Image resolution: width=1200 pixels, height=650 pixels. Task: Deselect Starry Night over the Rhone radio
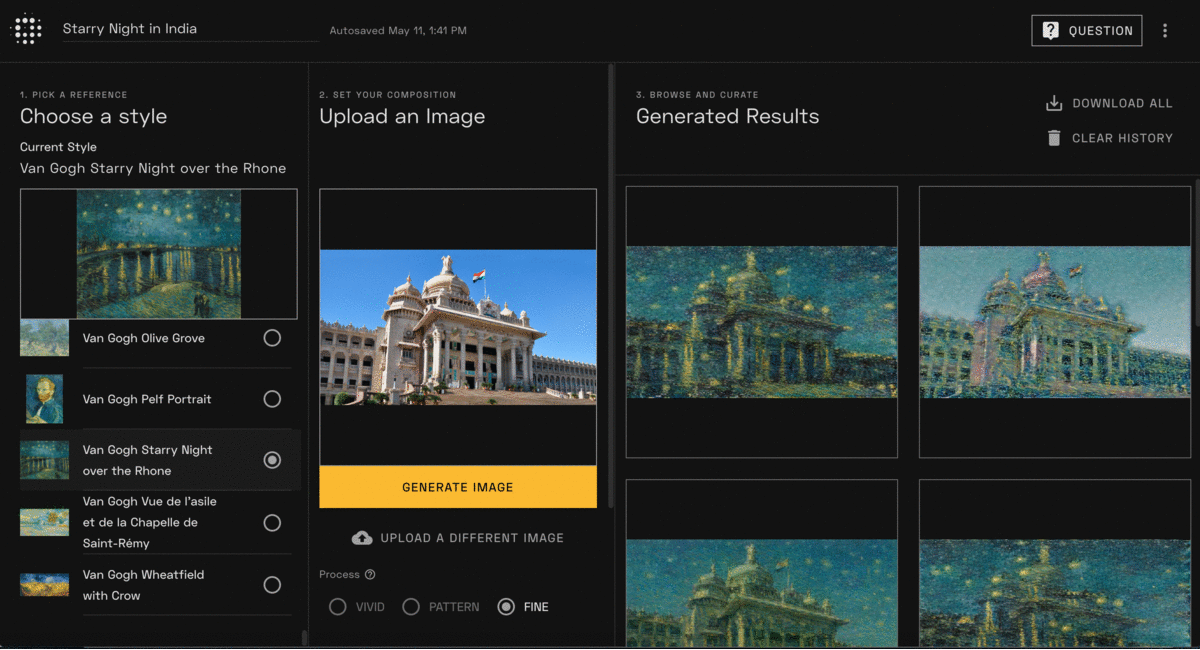(x=272, y=460)
